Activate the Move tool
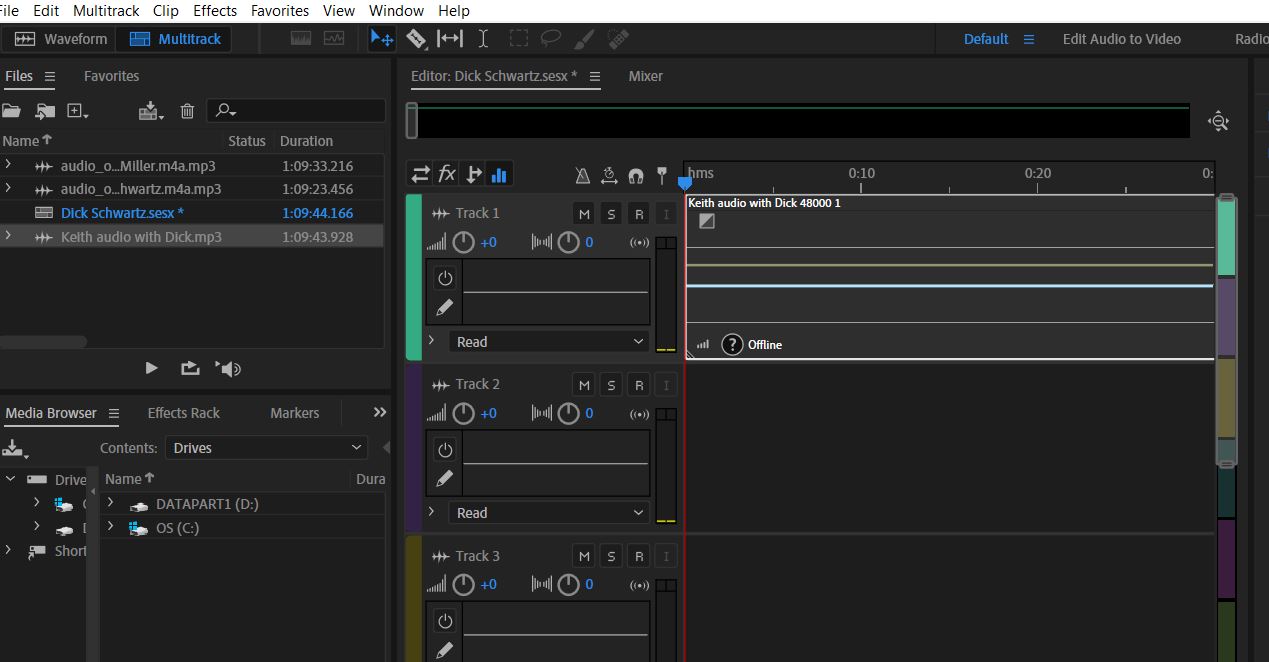This screenshot has height=662, width=1269. pyautogui.click(x=383, y=38)
